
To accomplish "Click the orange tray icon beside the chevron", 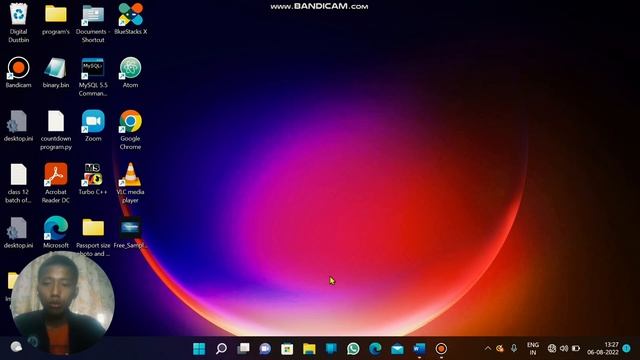I will click(500, 348).
